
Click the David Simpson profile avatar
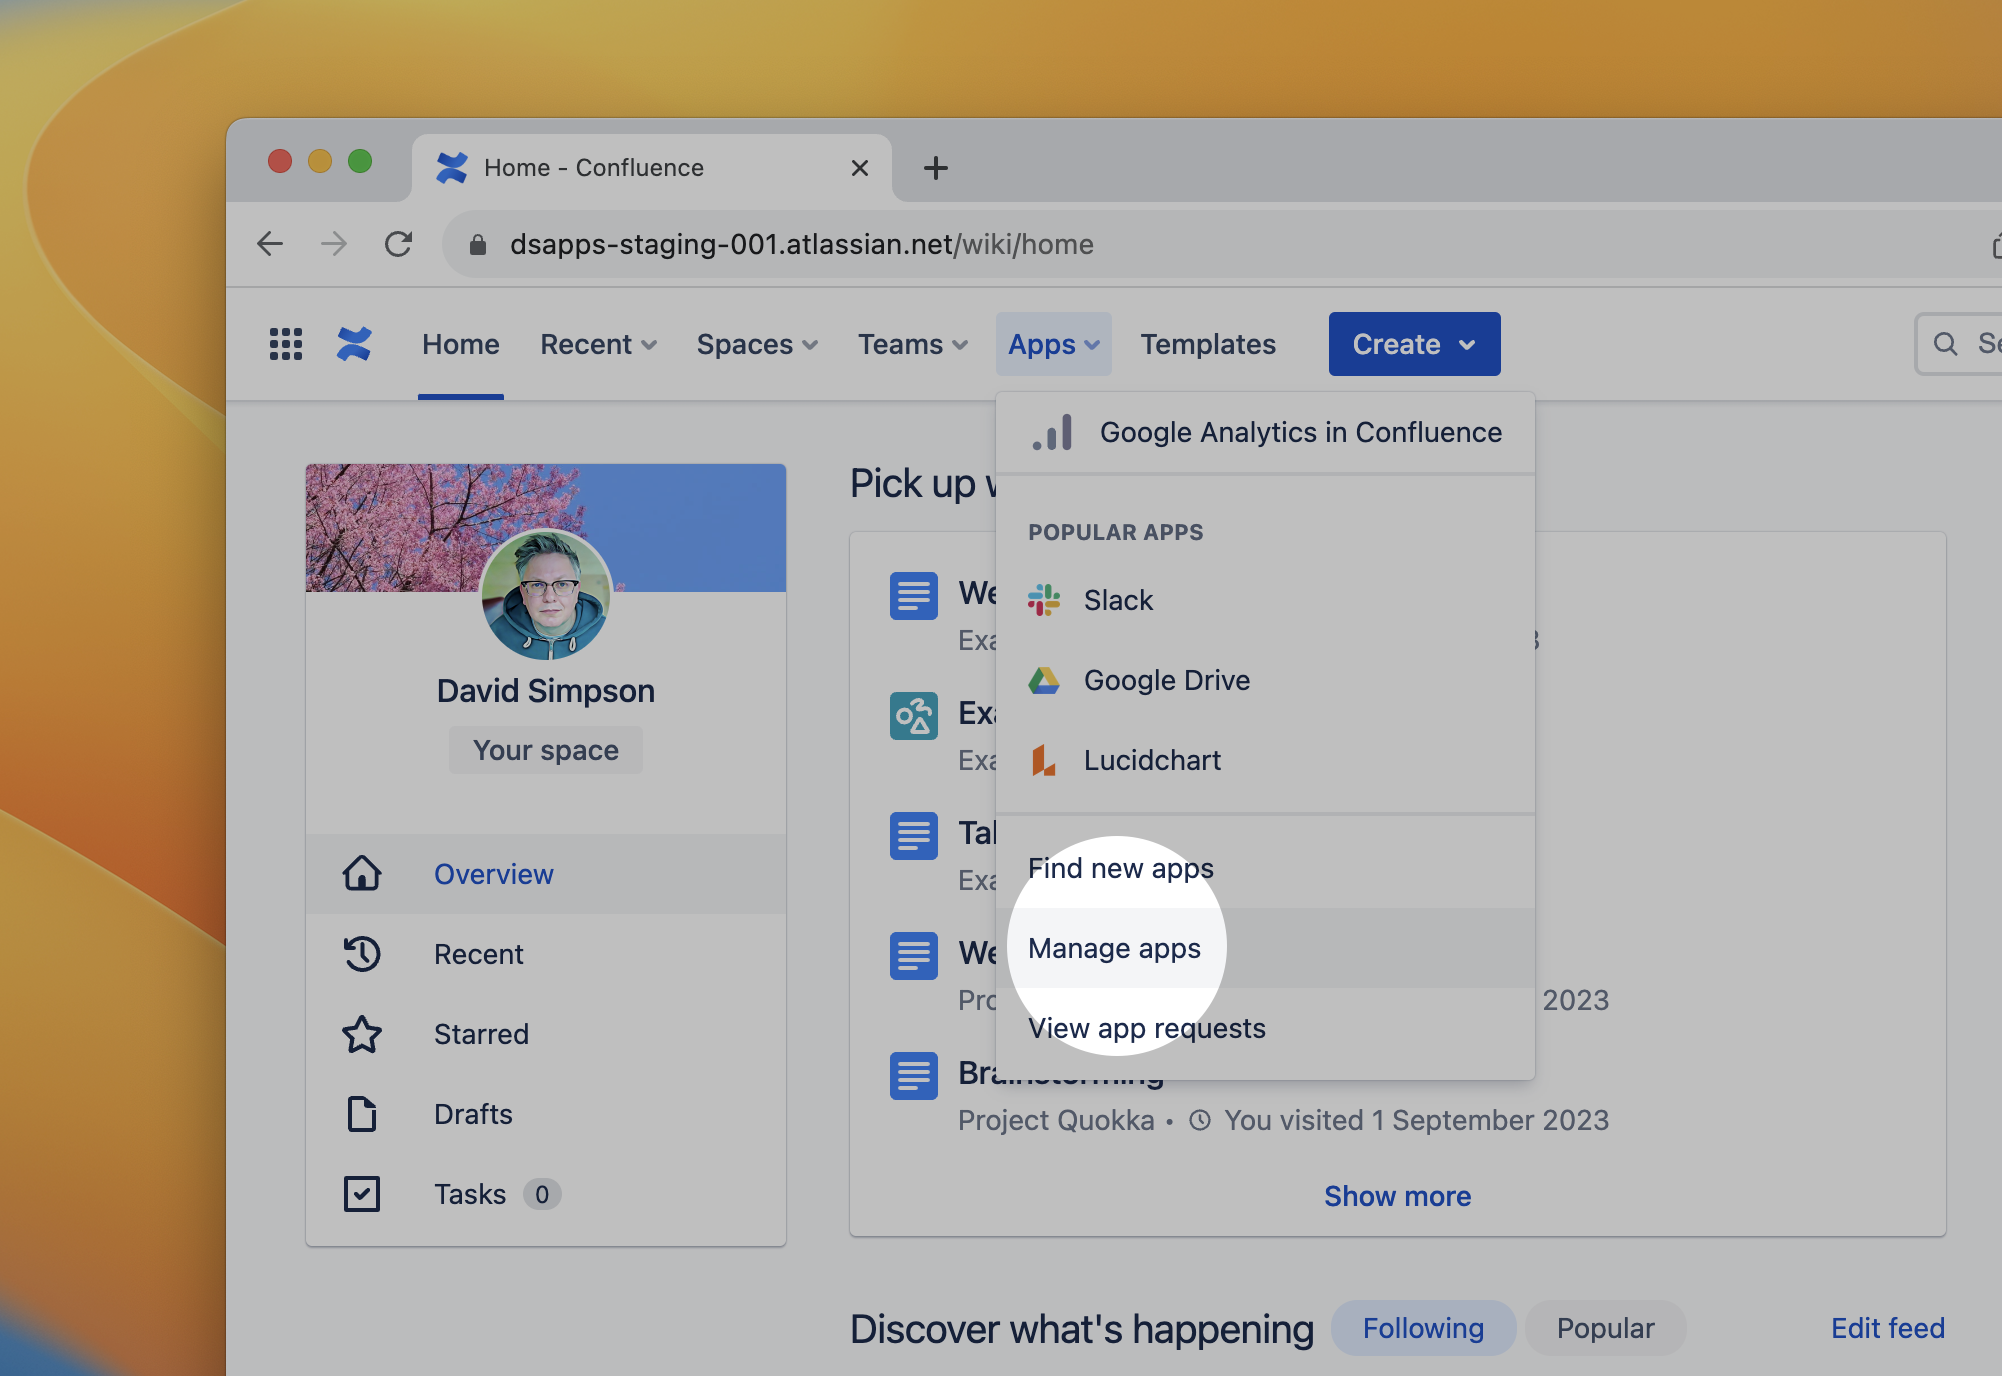click(546, 596)
